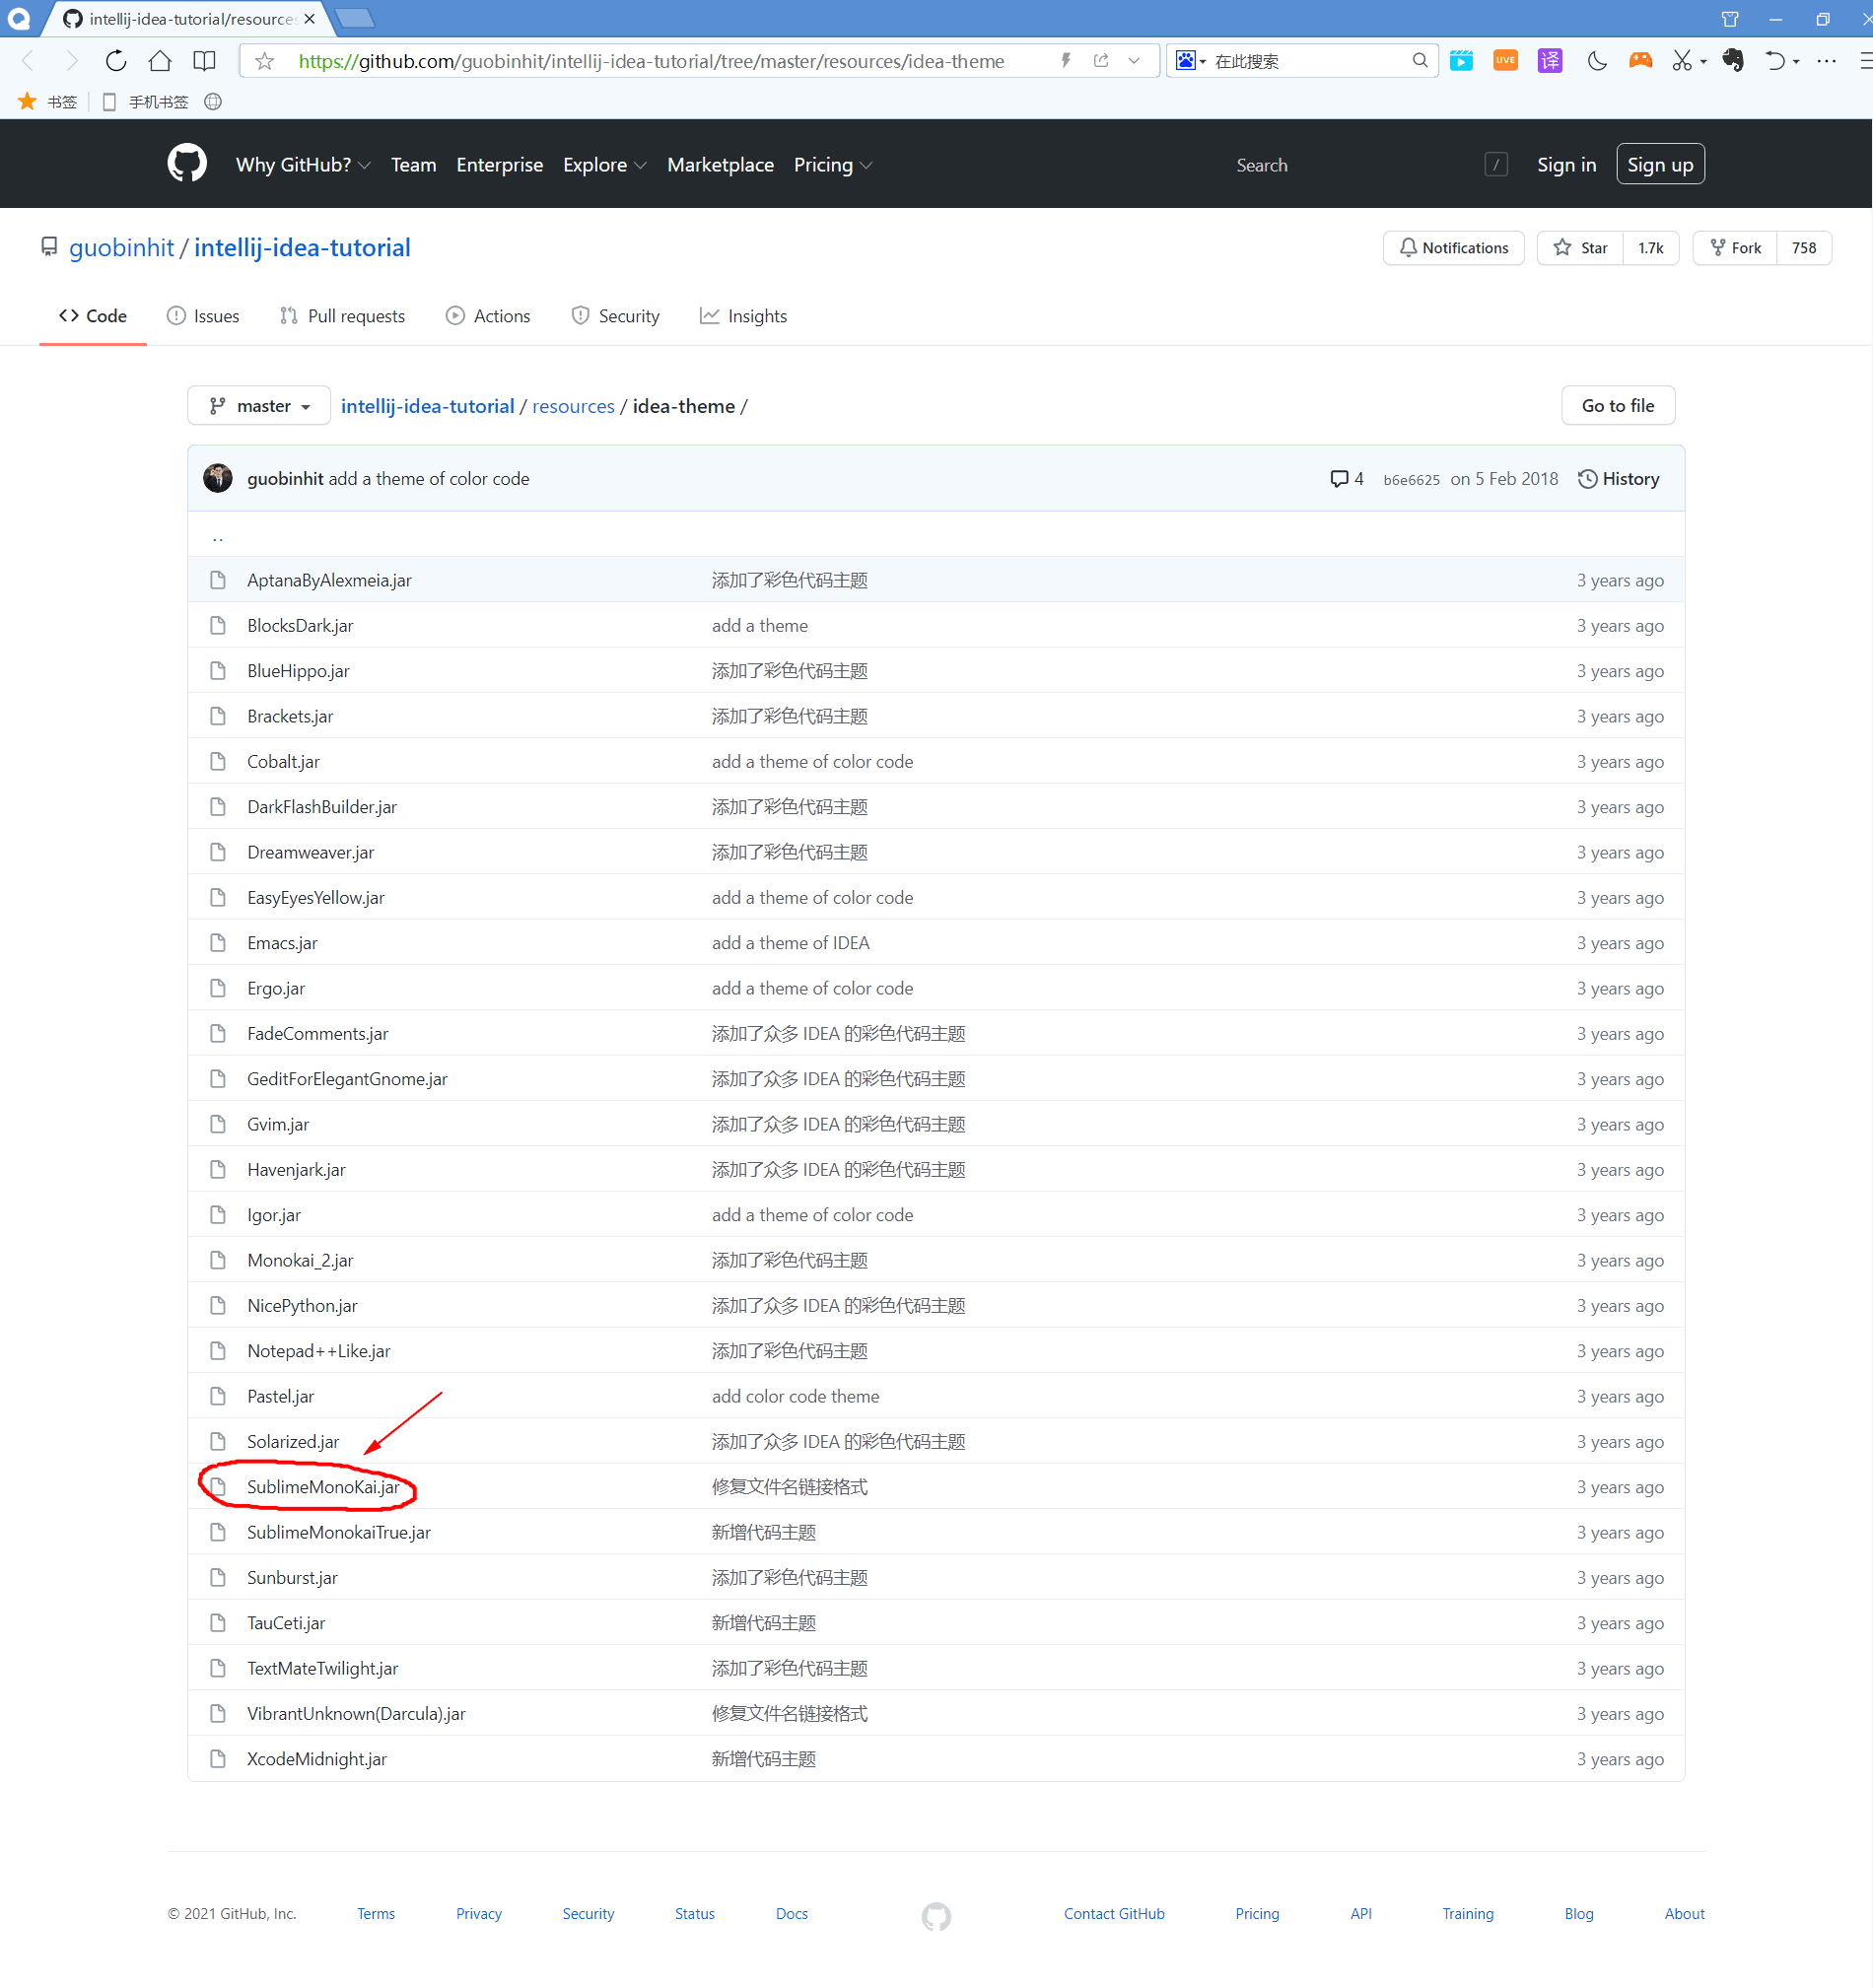Click the orange LIVE extension icon
Viewport: 1873px width, 1988px height.
coord(1505,61)
